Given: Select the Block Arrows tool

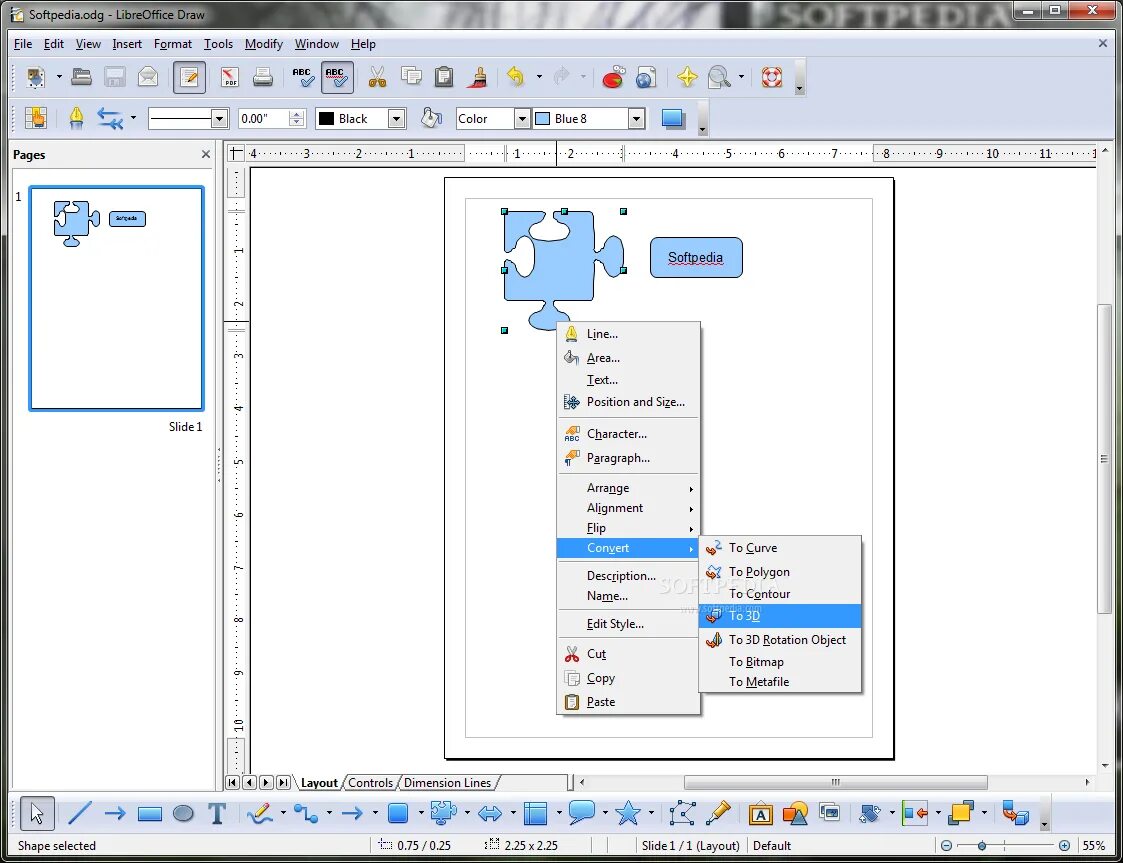Looking at the screenshot, I should coord(490,813).
